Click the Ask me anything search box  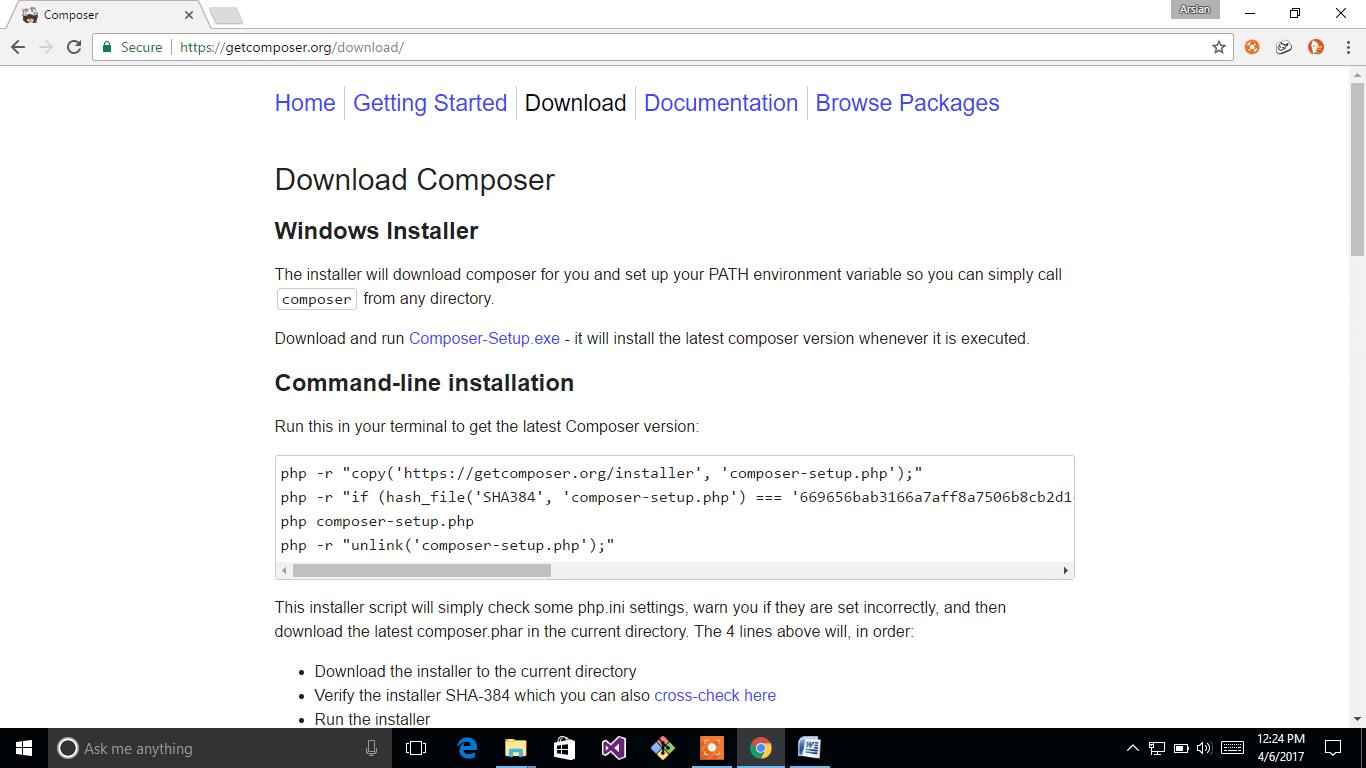pyautogui.click(x=220, y=748)
